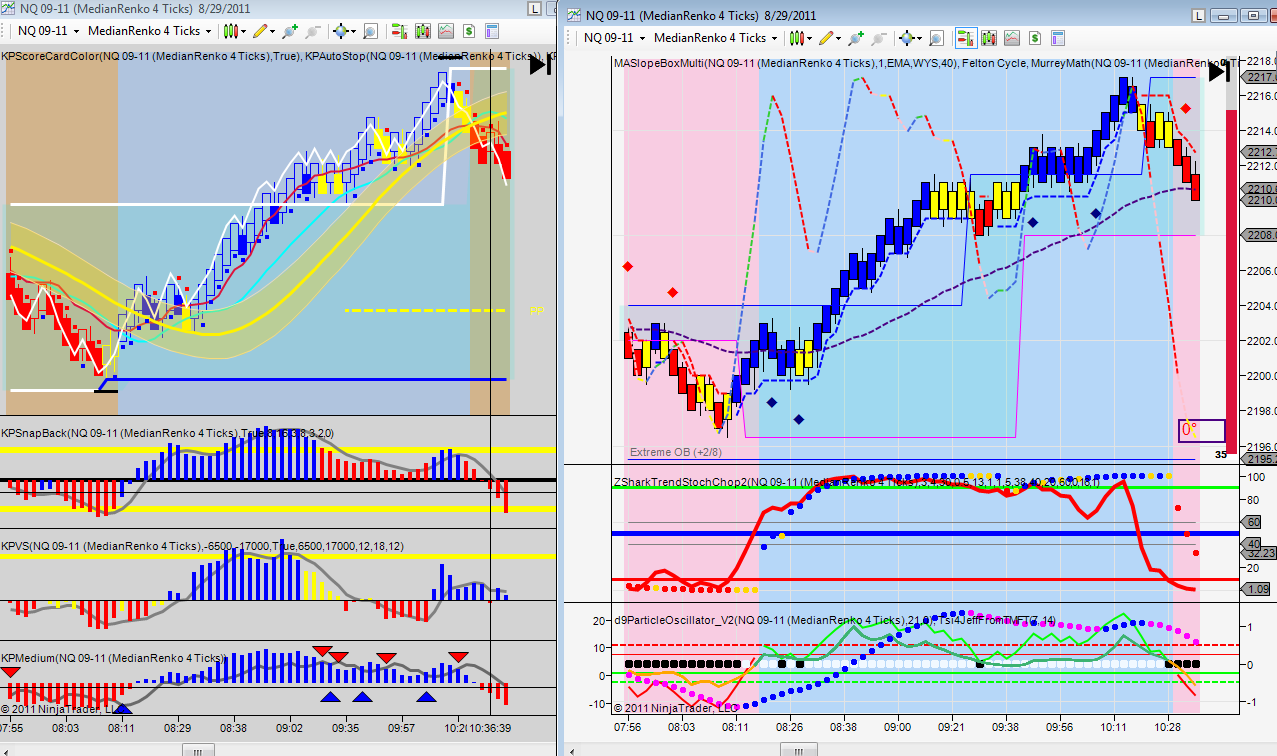Image resolution: width=1277 pixels, height=756 pixels.
Task: Open Indicators icon in right chart toolbar
Action: pyautogui.click(x=989, y=38)
